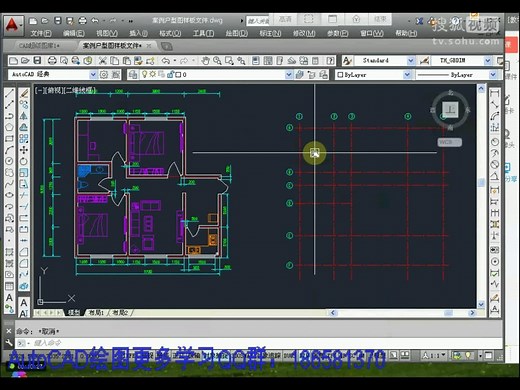Activate Zoom Realtime magnifier tool

(217, 60)
